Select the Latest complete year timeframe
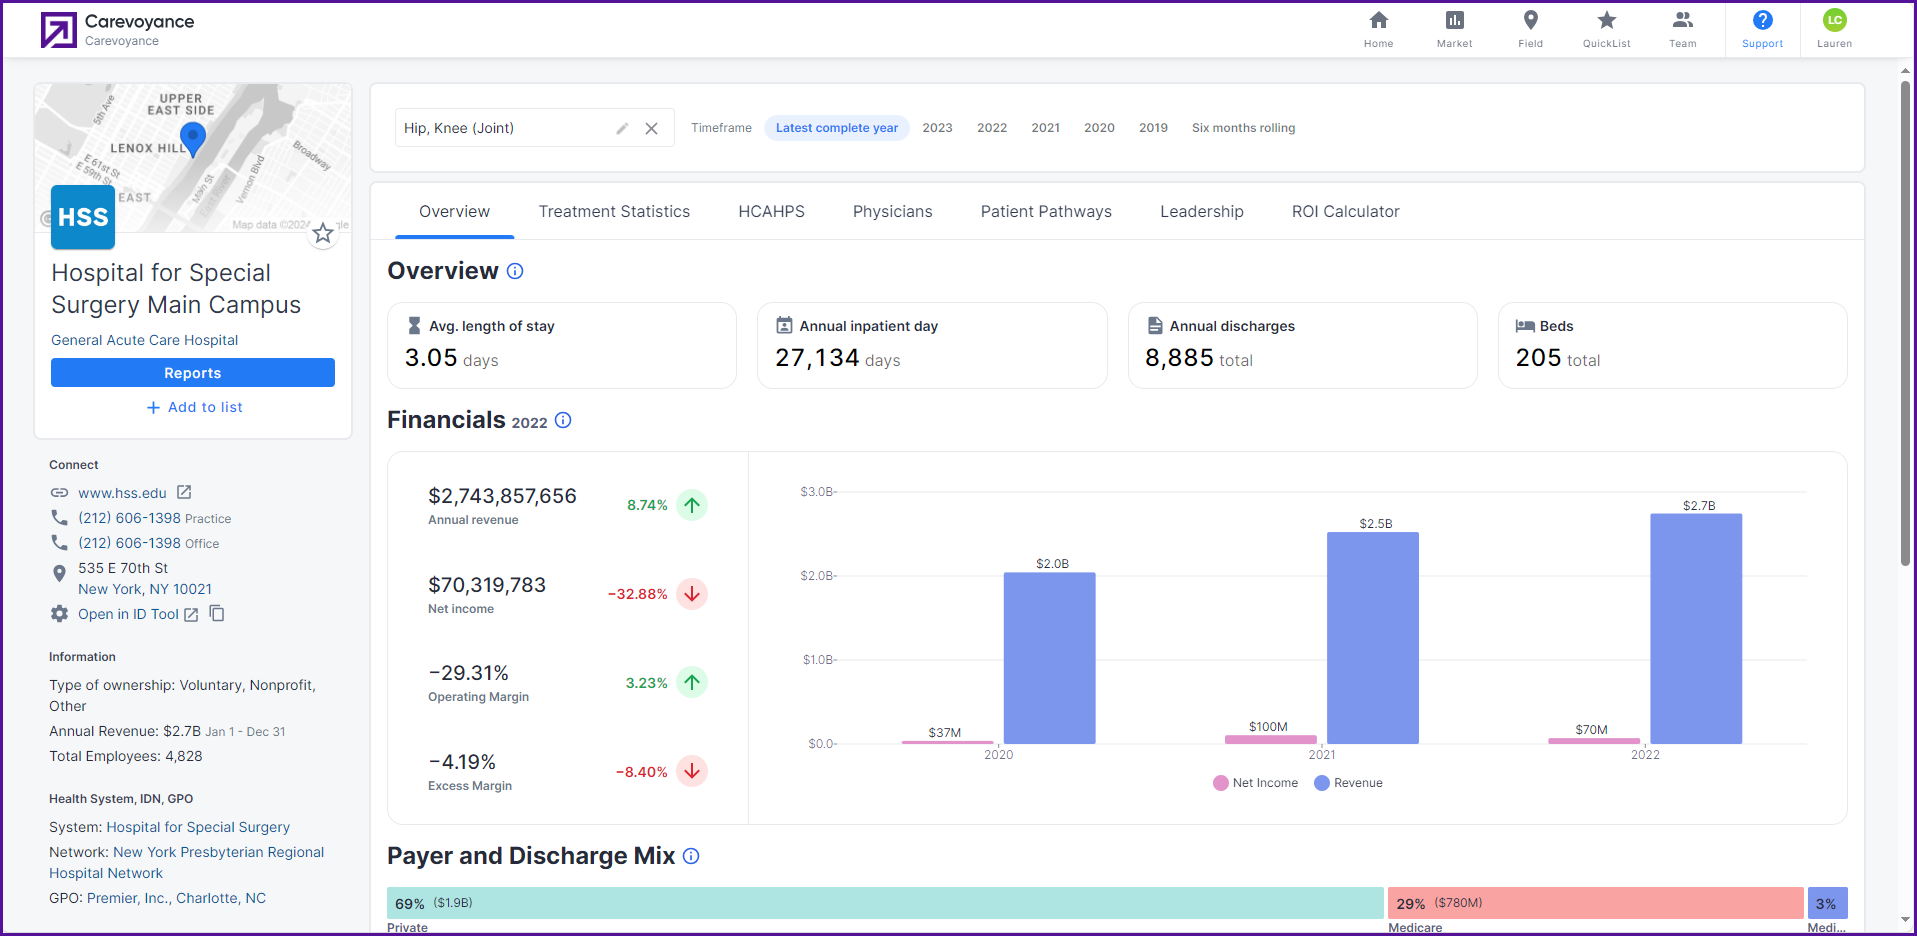 pos(837,128)
